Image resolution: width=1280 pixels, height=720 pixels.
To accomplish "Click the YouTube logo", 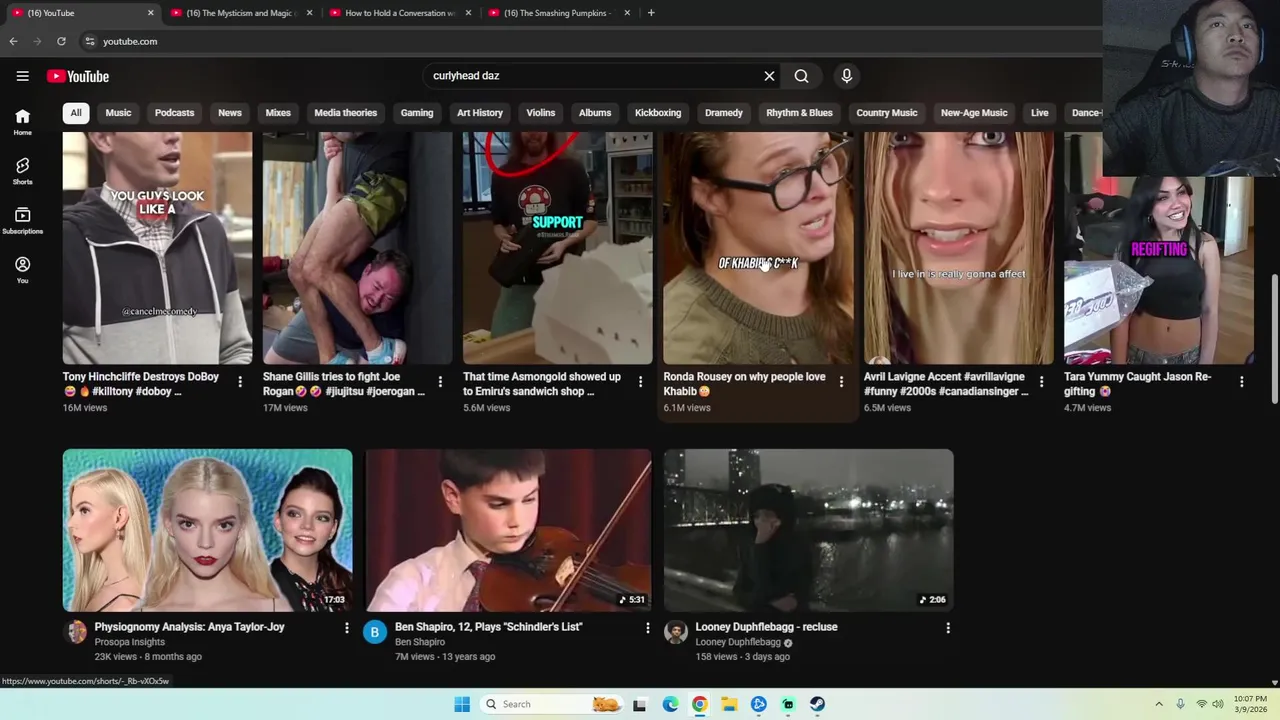I will click(x=78, y=76).
